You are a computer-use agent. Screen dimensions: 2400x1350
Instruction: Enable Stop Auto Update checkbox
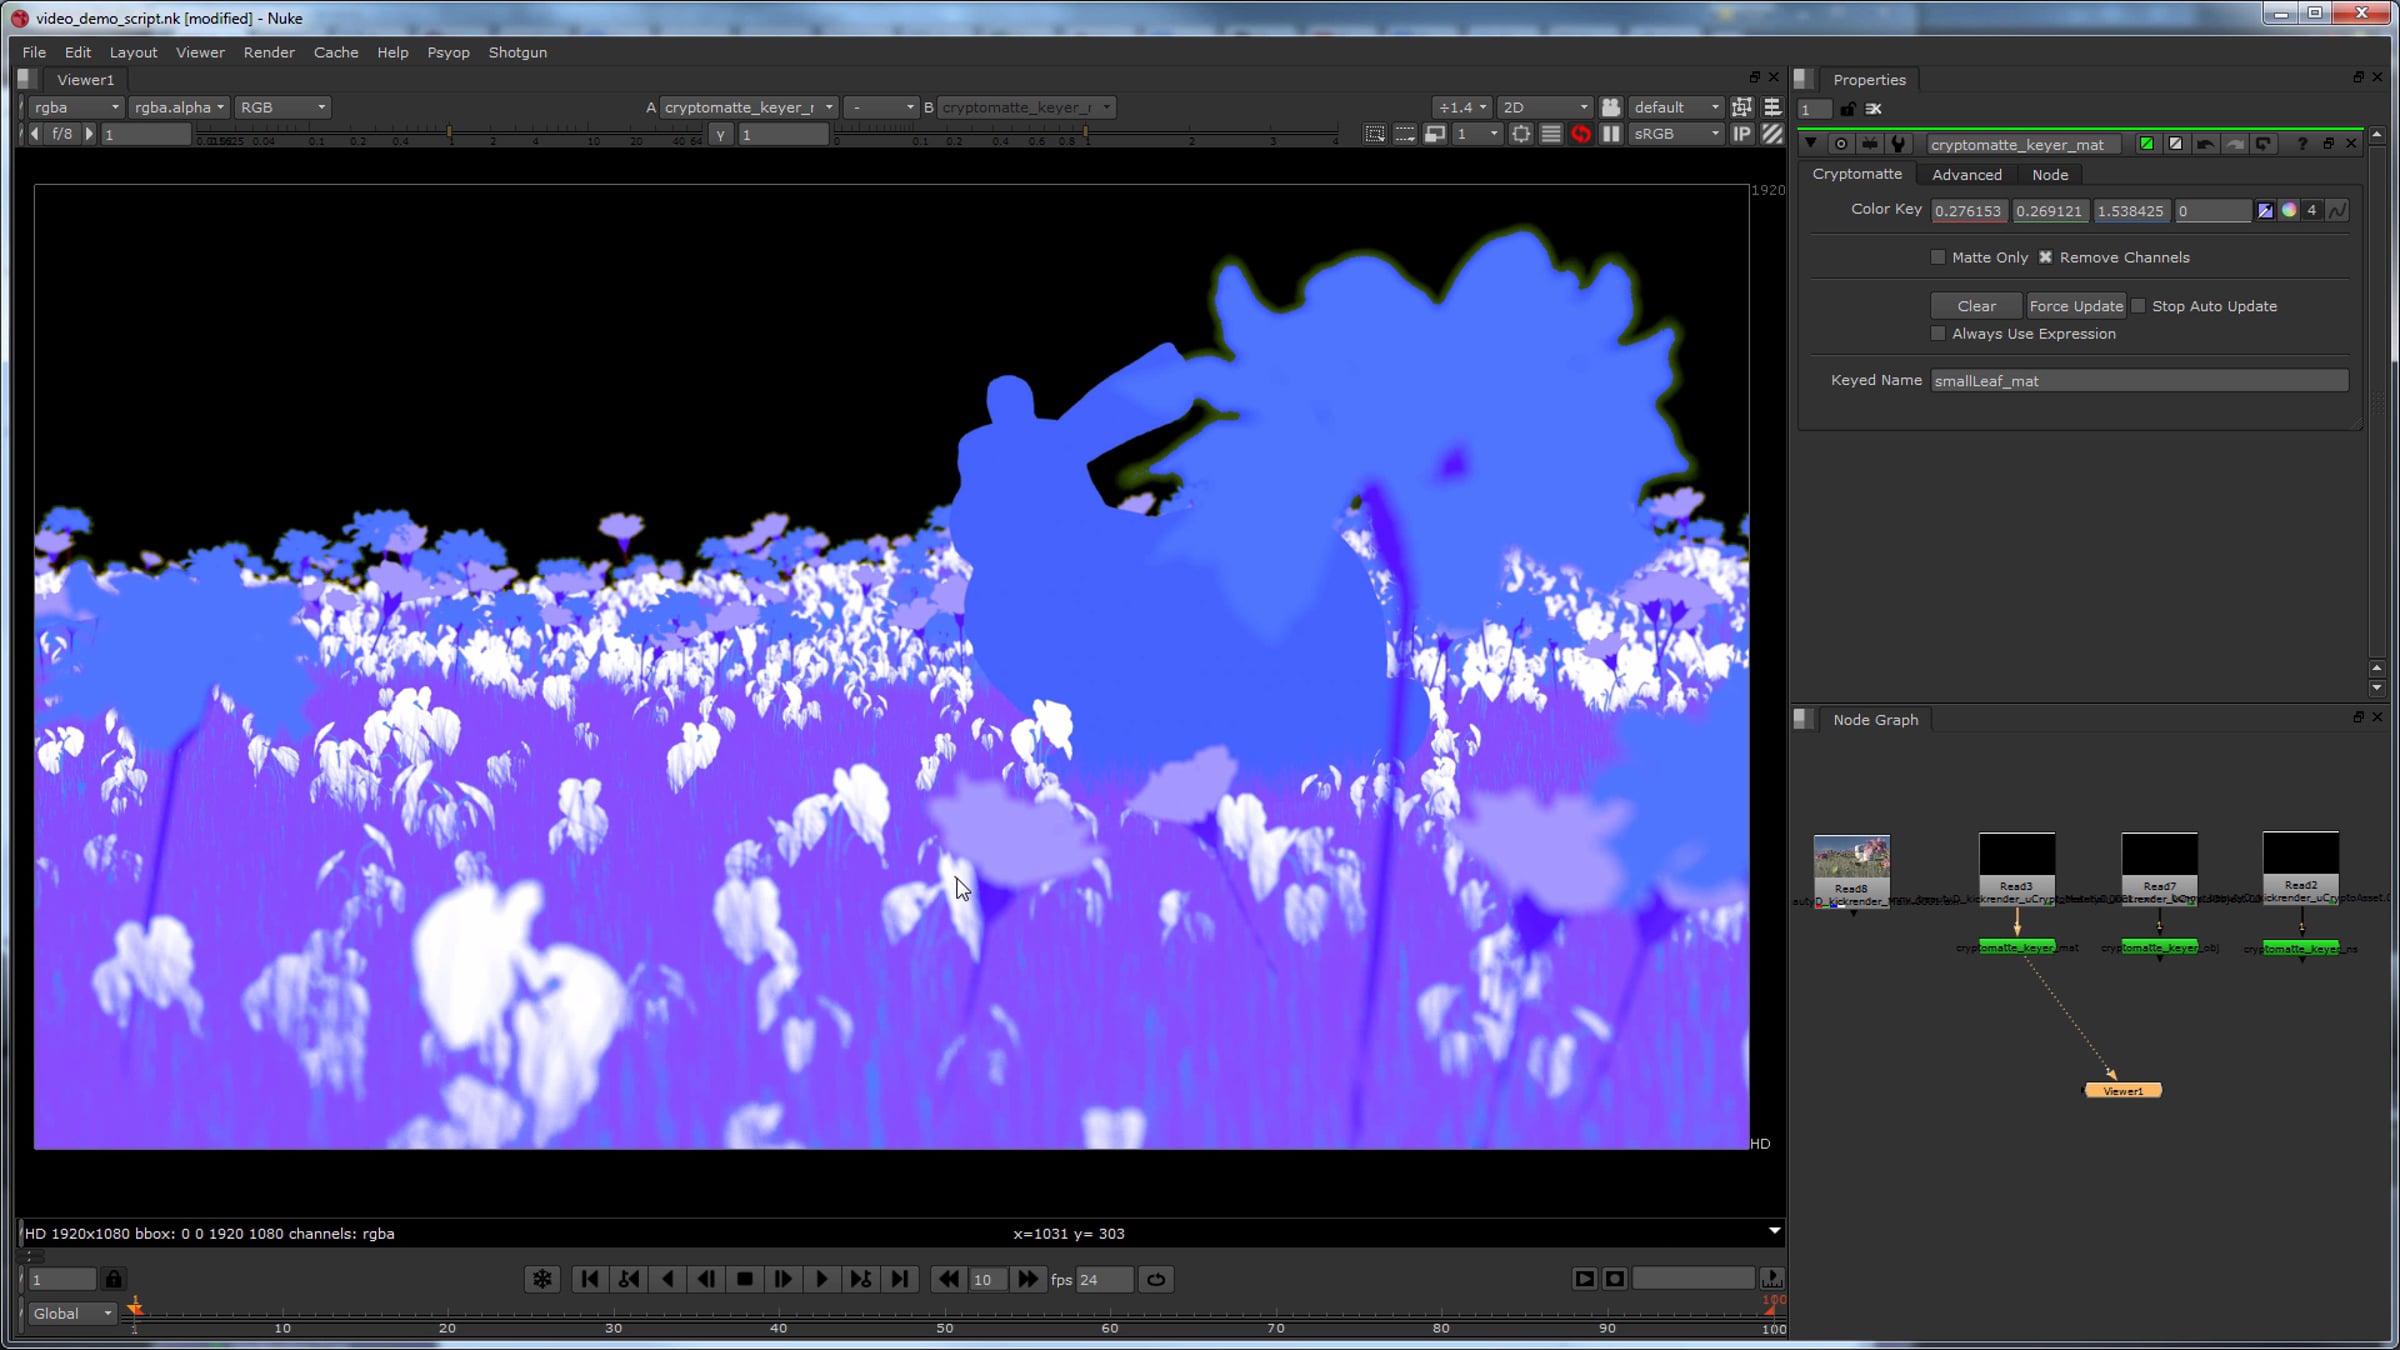pos(2138,306)
